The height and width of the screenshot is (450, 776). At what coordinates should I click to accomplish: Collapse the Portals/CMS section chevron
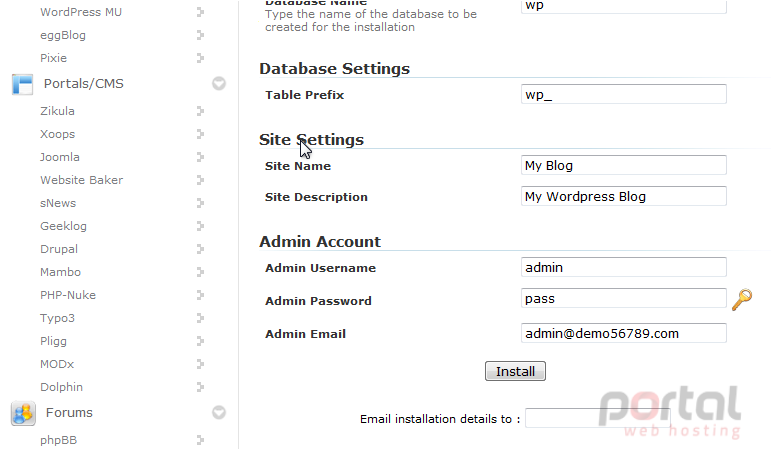pos(219,84)
